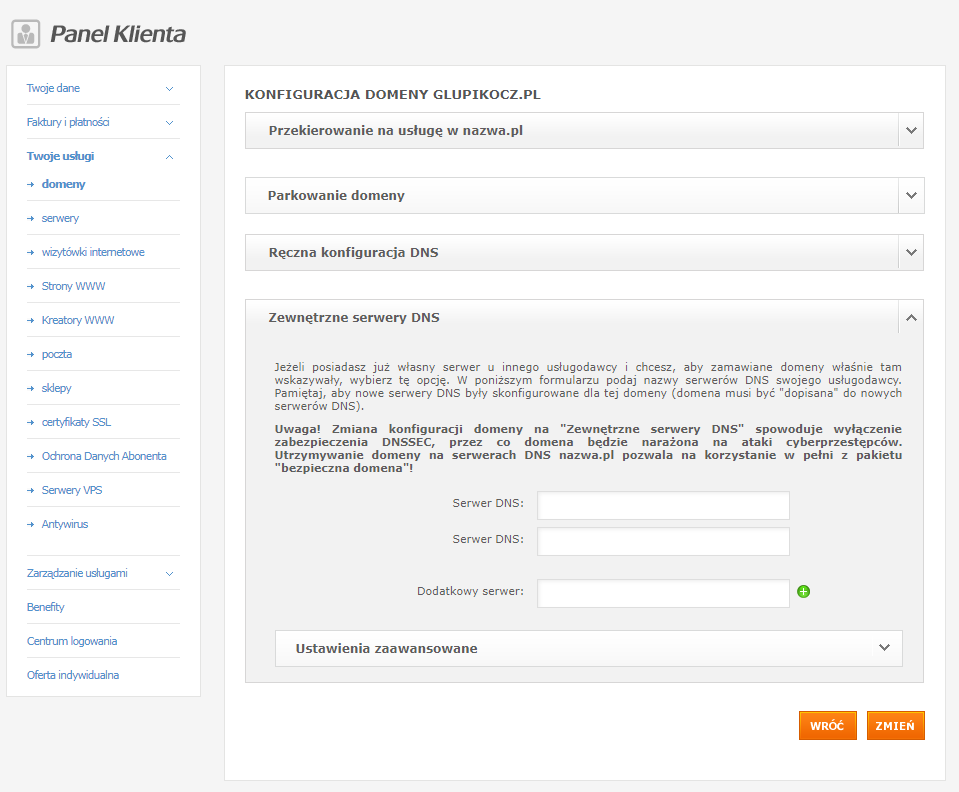This screenshot has height=792, width=959.
Task: Expand Faktury i płatności sidebar menu
Action: (x=169, y=123)
